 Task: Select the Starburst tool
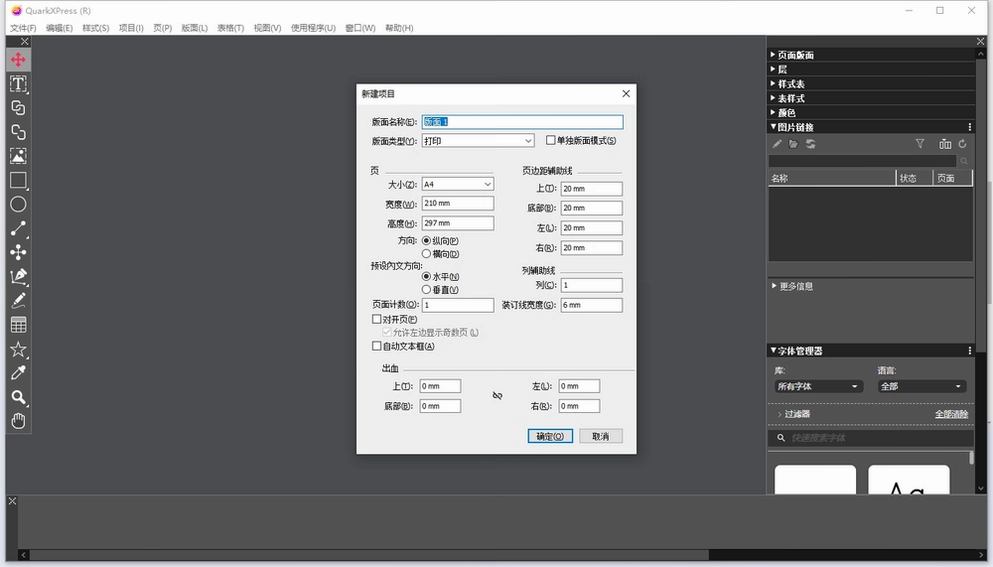point(18,349)
